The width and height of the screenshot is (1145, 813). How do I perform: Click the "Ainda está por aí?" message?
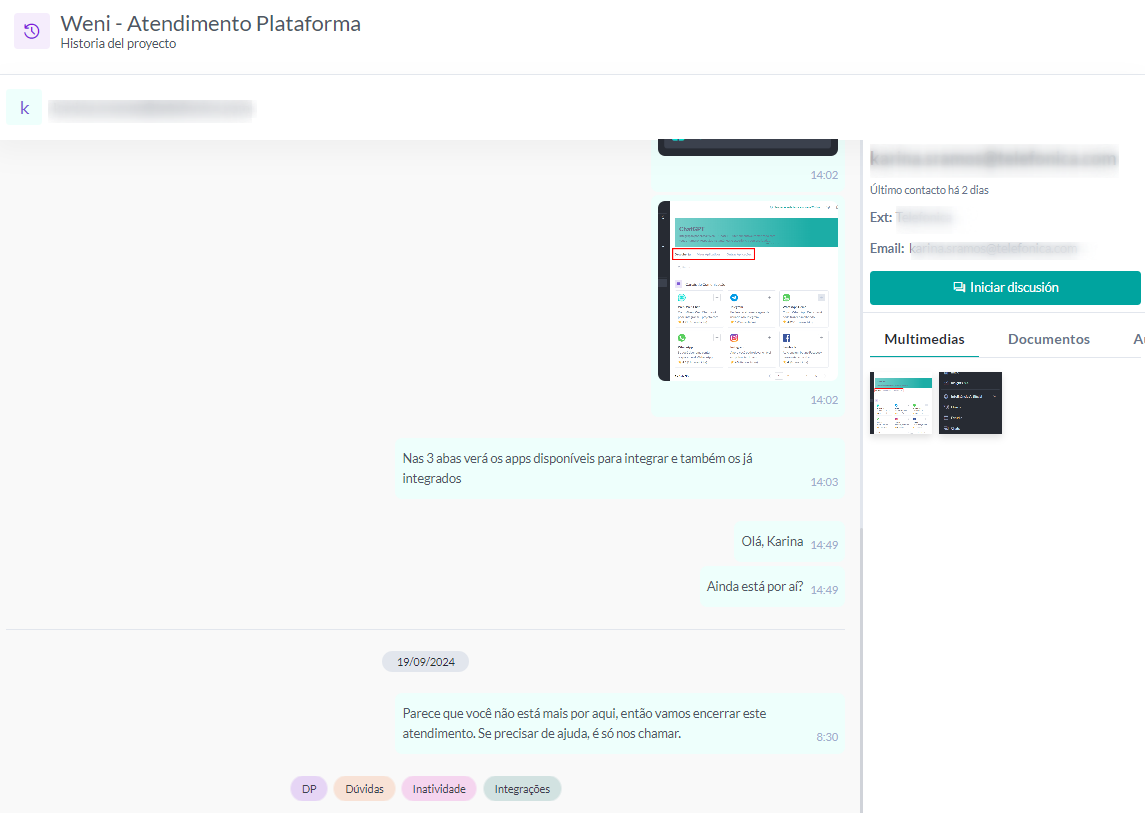tap(755, 586)
